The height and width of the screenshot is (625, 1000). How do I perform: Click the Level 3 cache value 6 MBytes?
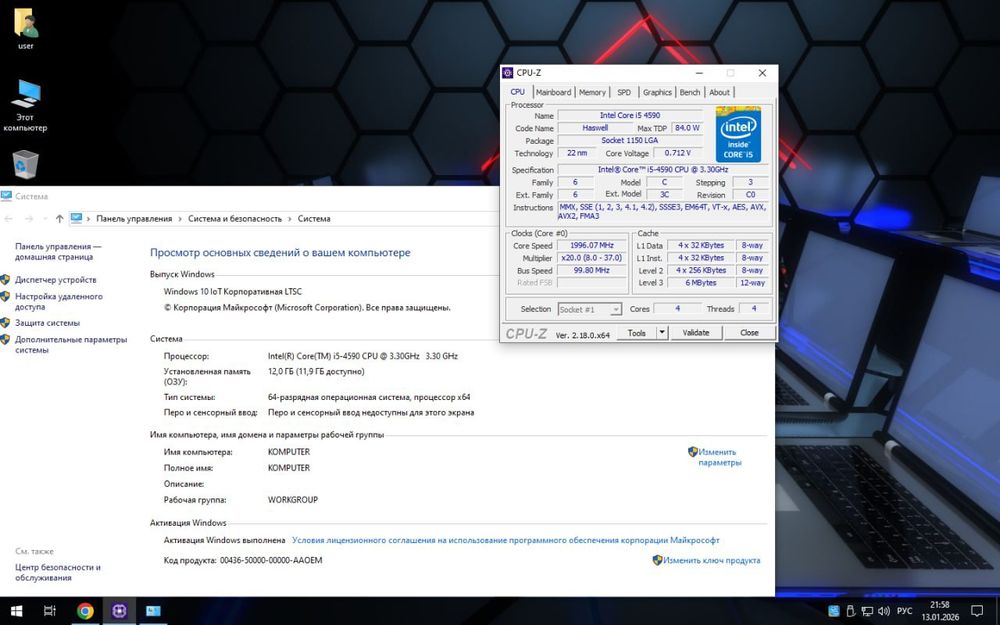coord(701,283)
